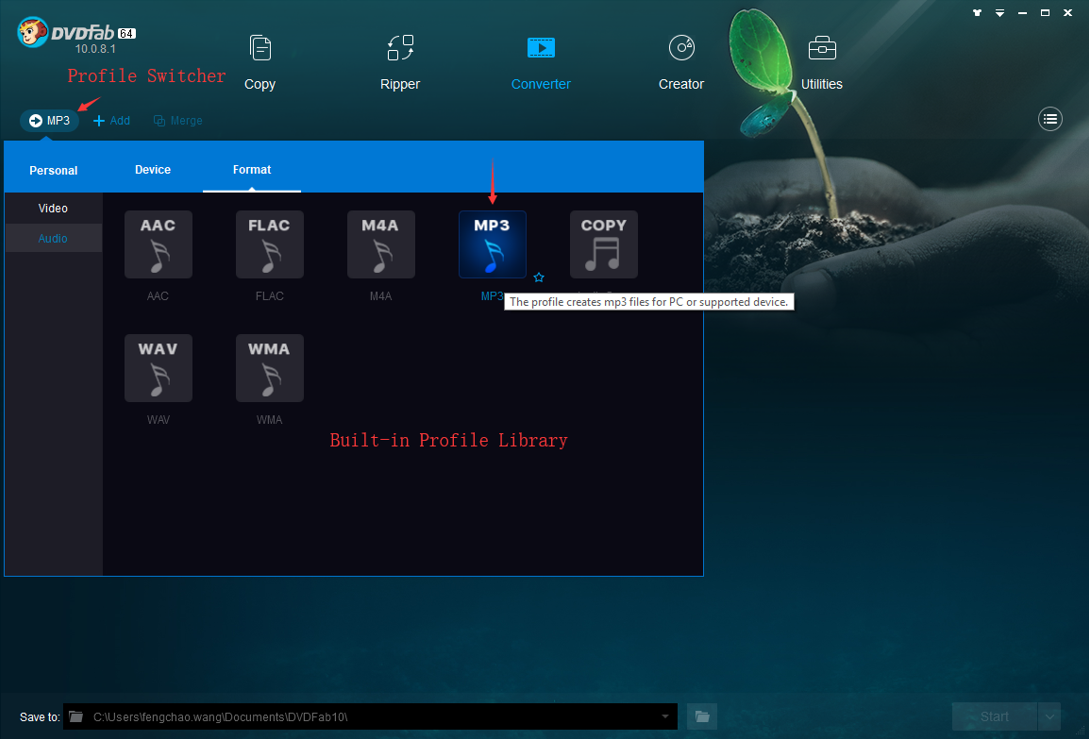Switch to the Personal tab
Screen dimensions: 1089x739
53,170
